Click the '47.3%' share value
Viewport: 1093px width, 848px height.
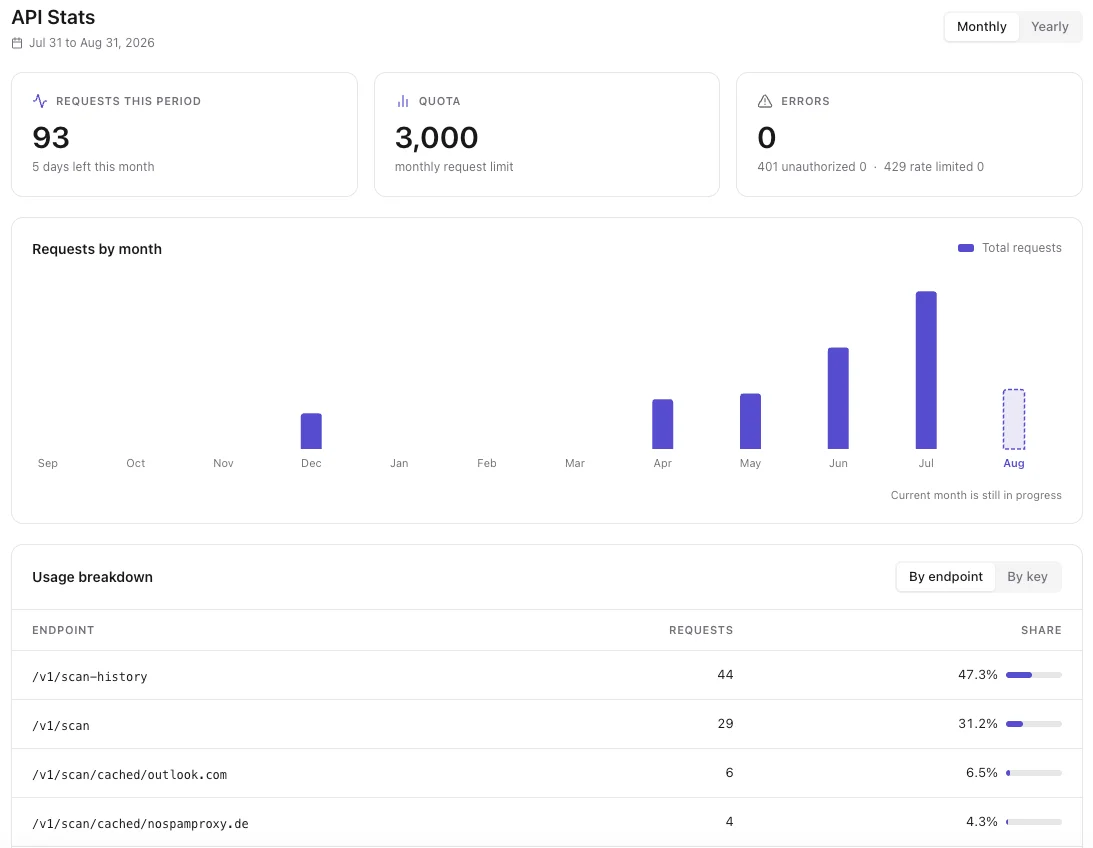click(977, 674)
